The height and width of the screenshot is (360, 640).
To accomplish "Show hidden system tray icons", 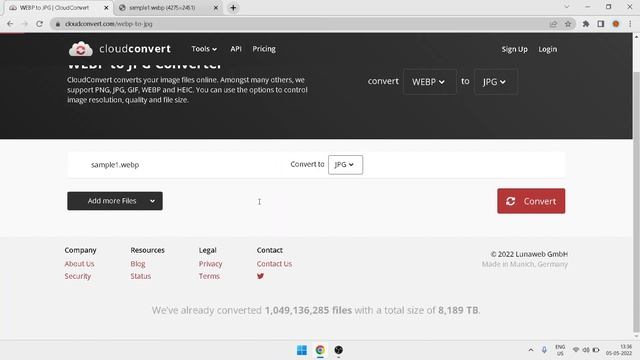I will 531,350.
